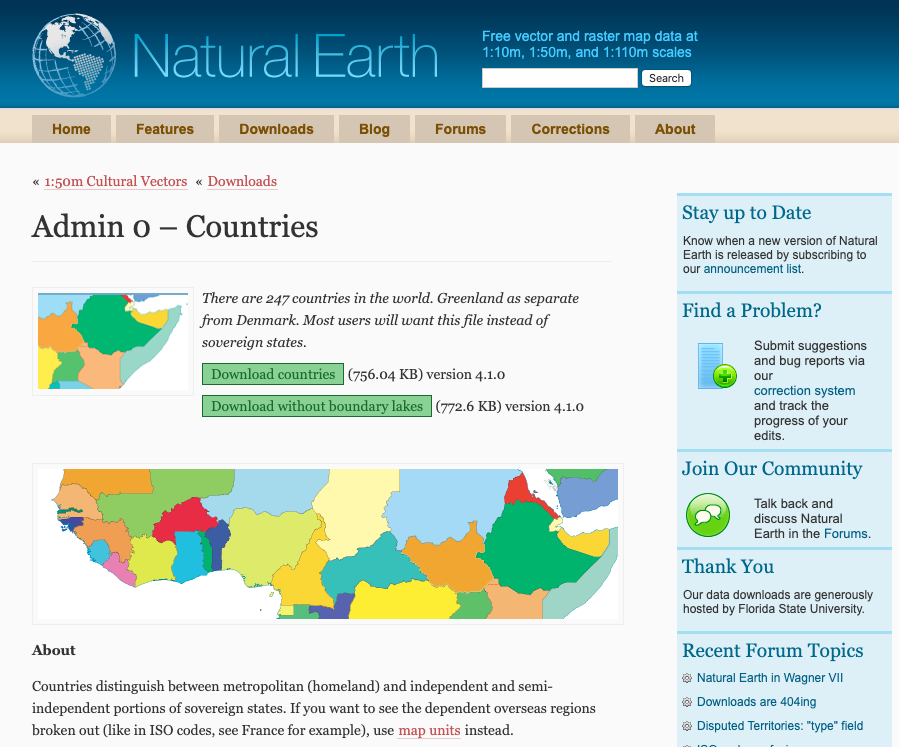This screenshot has width=899, height=747.
Task: Click the Join Our Community heading
Action: (x=772, y=469)
